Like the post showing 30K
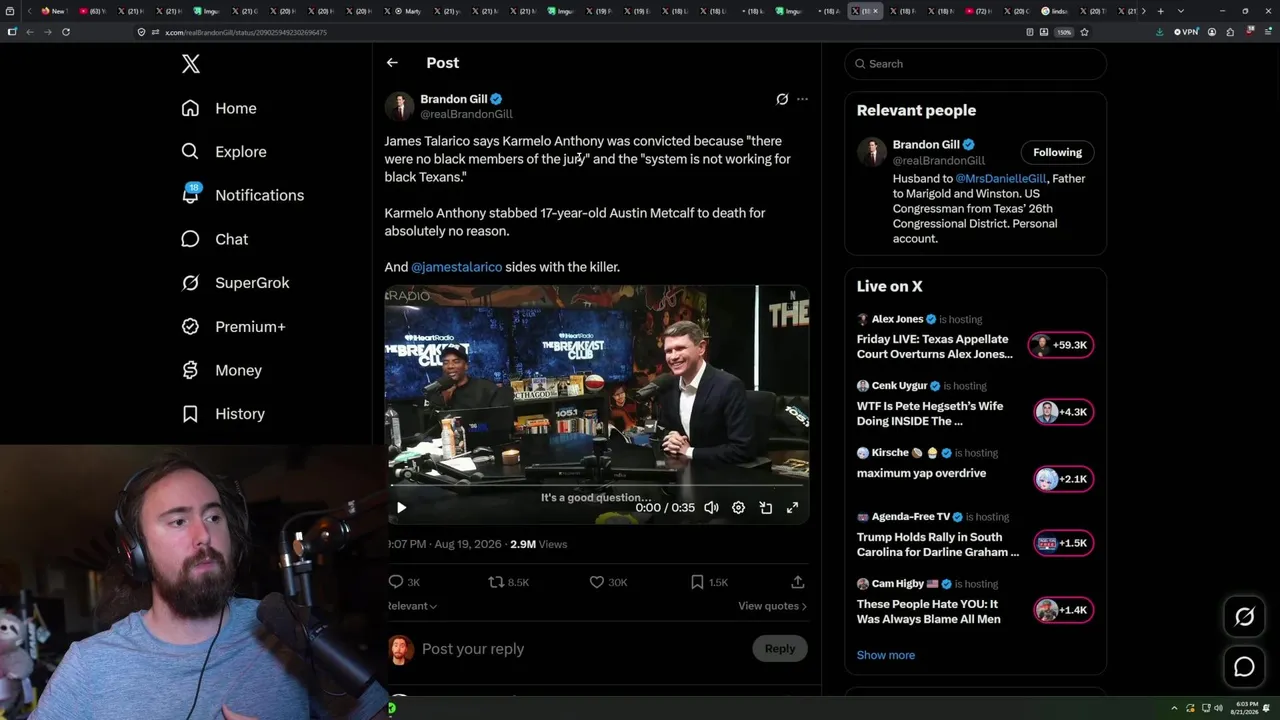1280x720 pixels. tap(608, 582)
